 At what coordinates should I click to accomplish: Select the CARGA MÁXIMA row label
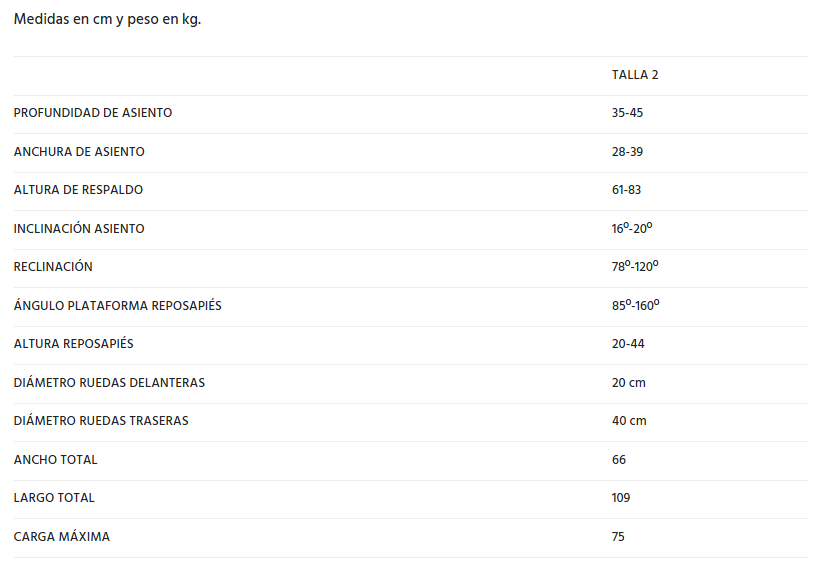tap(62, 537)
